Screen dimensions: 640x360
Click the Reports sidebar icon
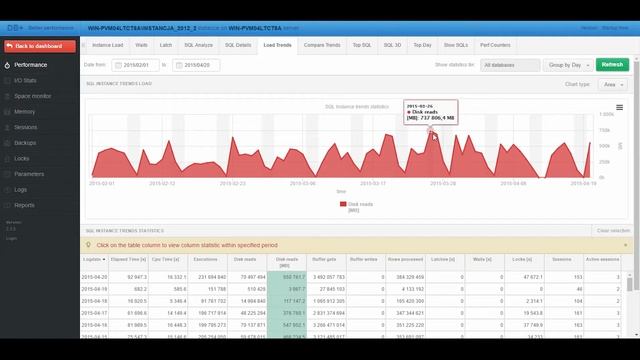(7, 205)
